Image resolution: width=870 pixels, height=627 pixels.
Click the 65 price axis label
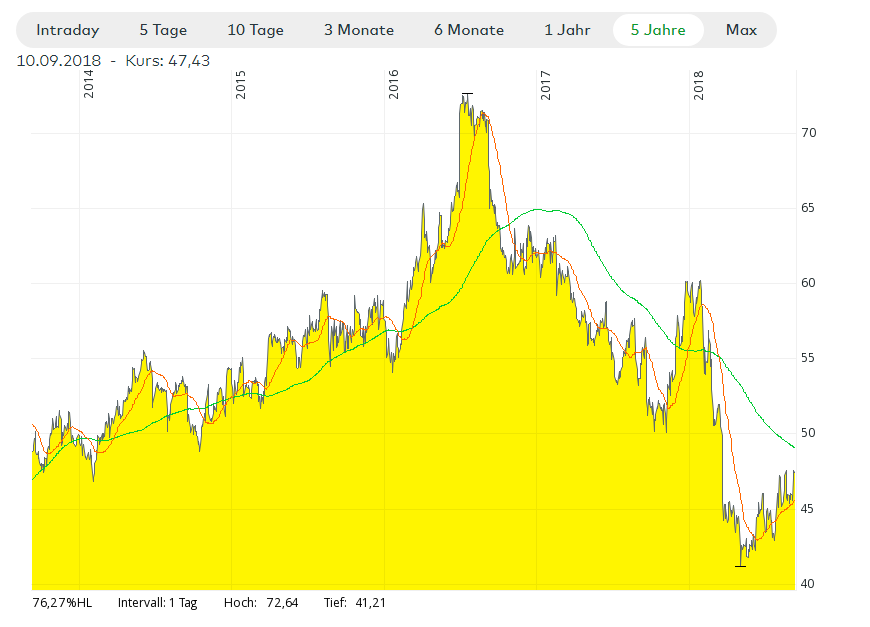tap(808, 208)
